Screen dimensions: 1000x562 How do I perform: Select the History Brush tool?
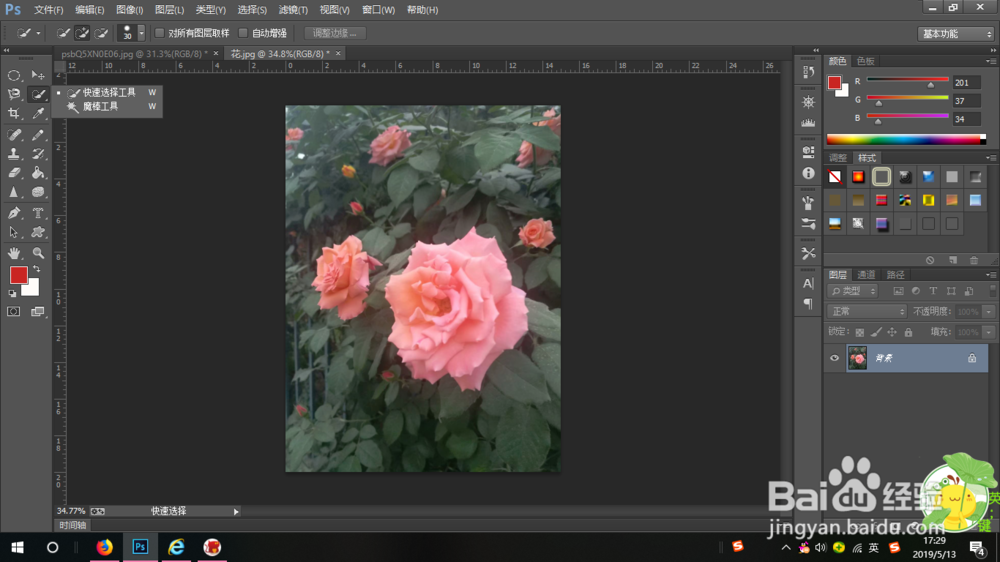pos(38,154)
